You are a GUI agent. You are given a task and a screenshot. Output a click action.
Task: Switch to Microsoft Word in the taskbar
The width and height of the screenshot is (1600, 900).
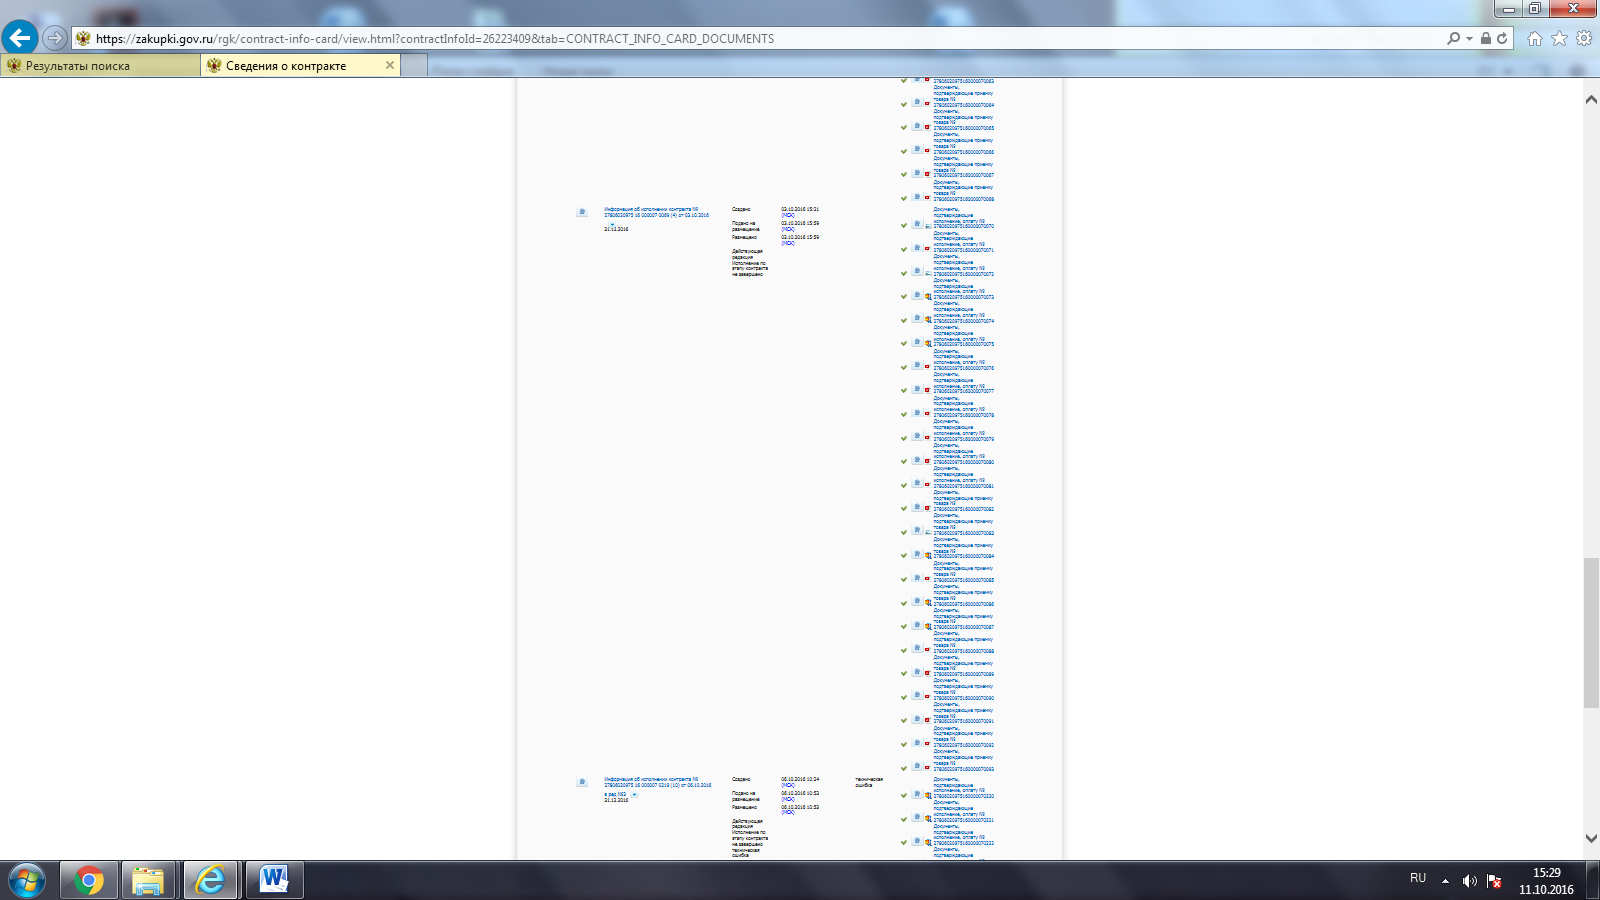coord(274,881)
